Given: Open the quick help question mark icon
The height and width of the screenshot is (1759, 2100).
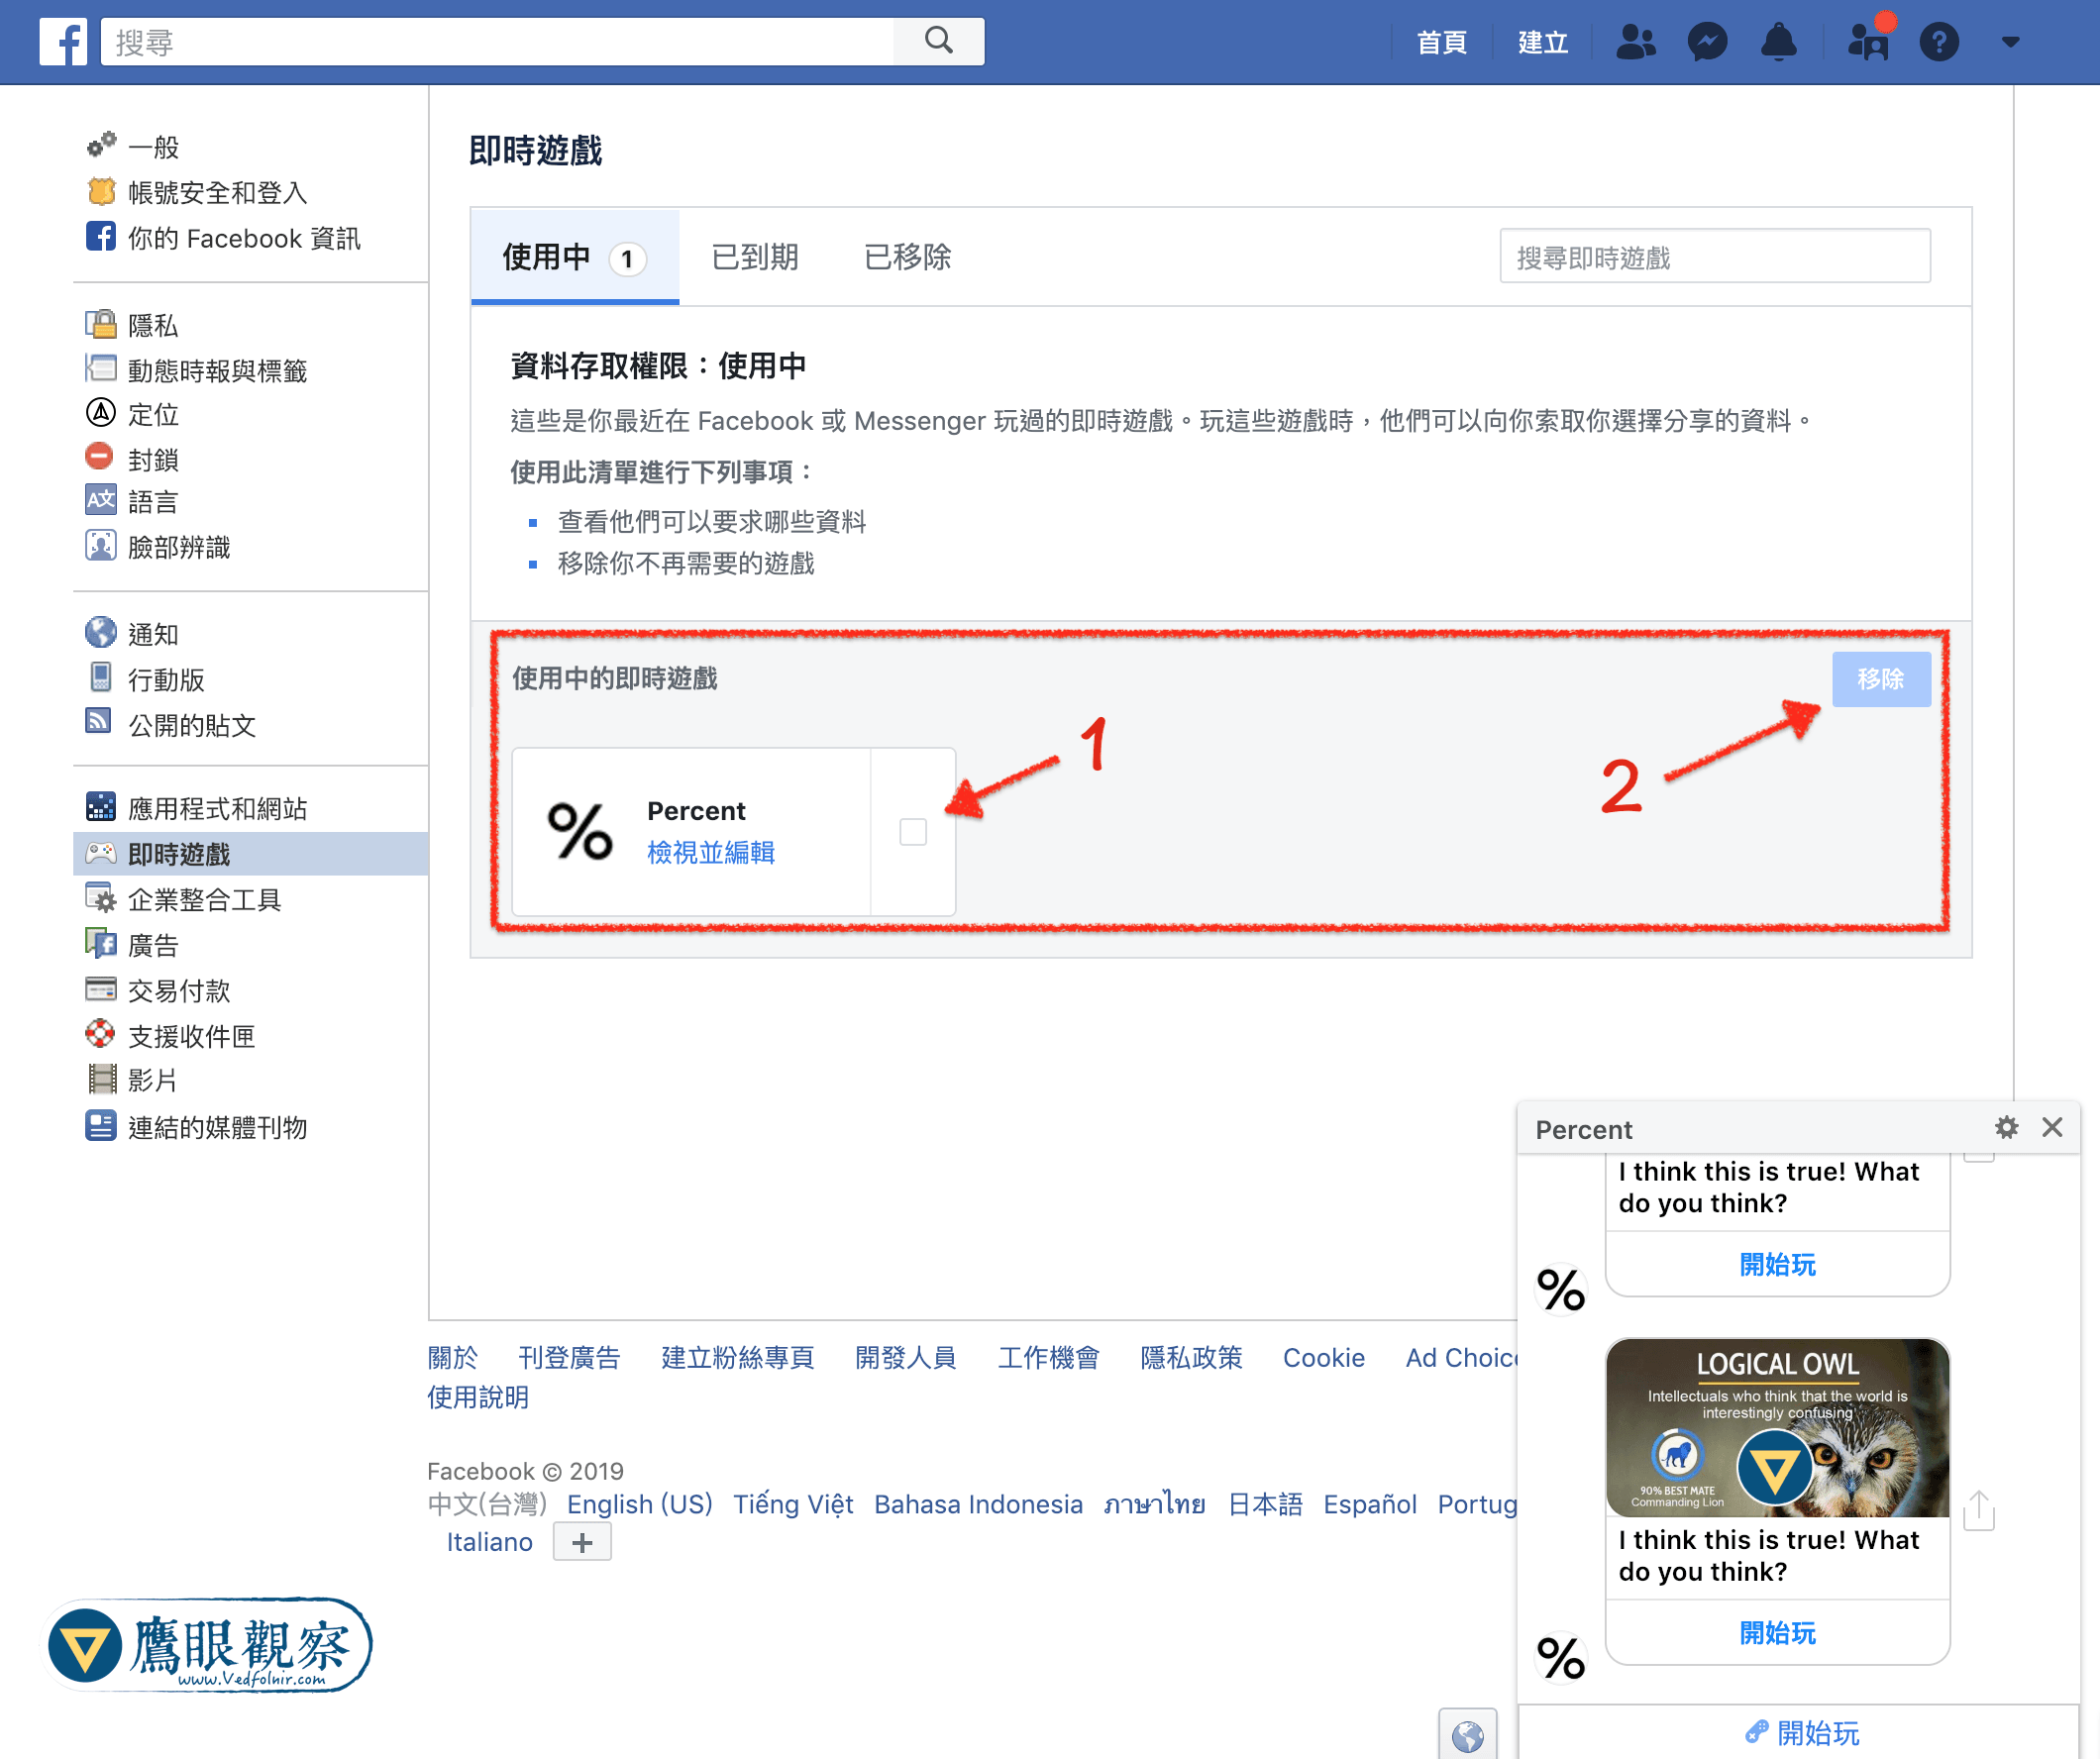Looking at the screenshot, I should 1939,42.
